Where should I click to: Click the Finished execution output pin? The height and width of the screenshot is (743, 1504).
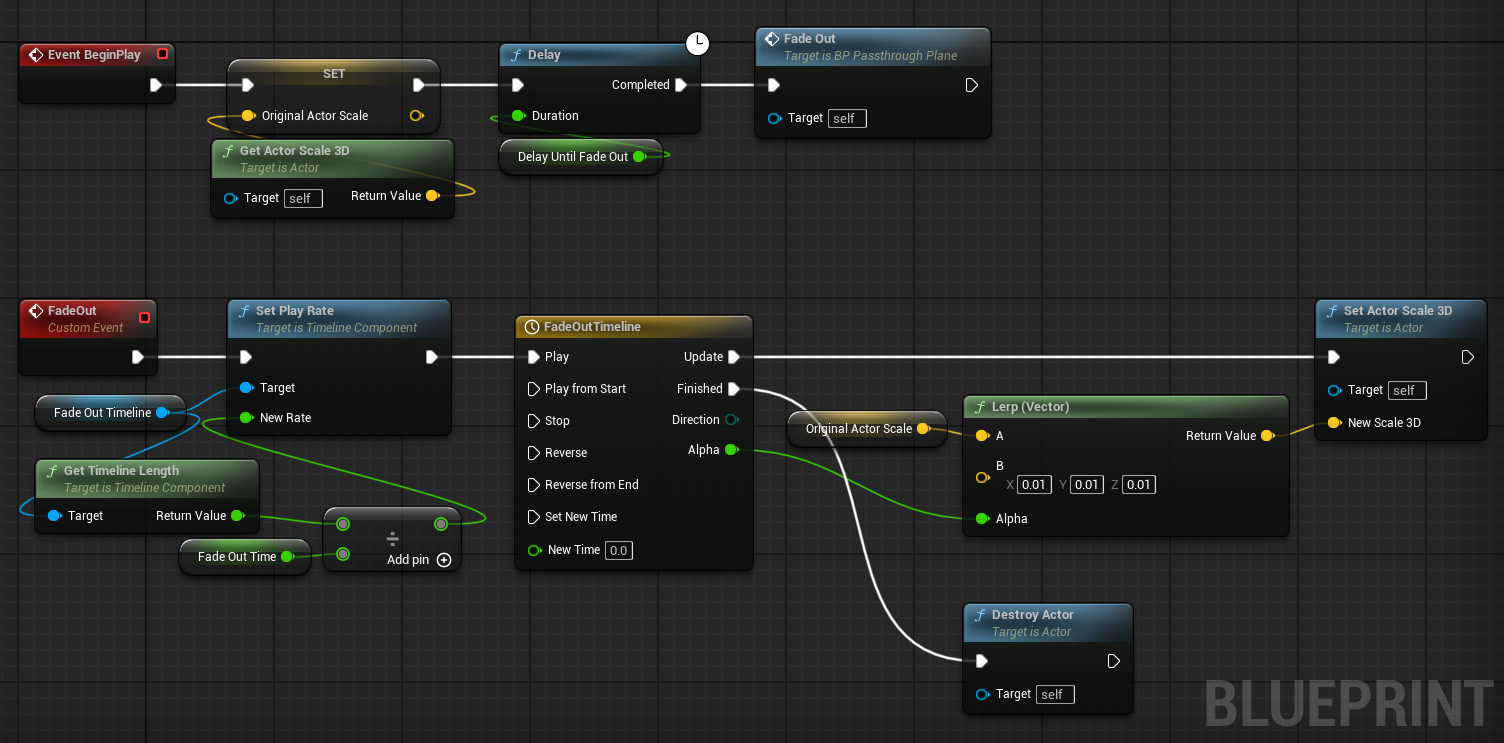click(734, 389)
